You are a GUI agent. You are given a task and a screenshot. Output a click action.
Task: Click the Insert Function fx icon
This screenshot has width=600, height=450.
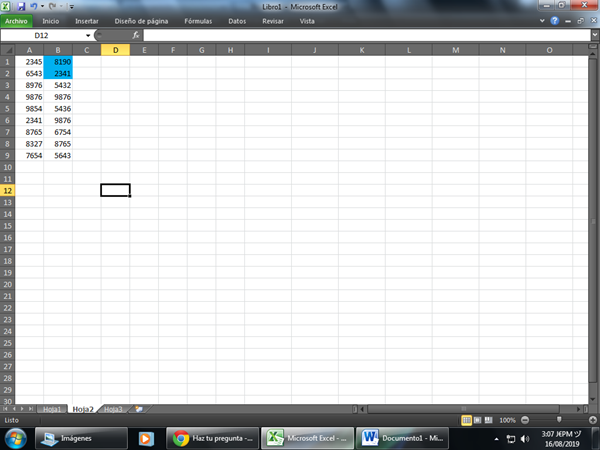pos(135,35)
